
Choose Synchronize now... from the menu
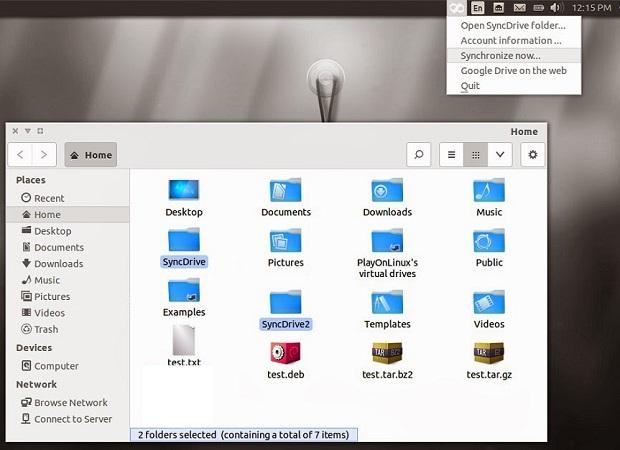pyautogui.click(x=514, y=55)
